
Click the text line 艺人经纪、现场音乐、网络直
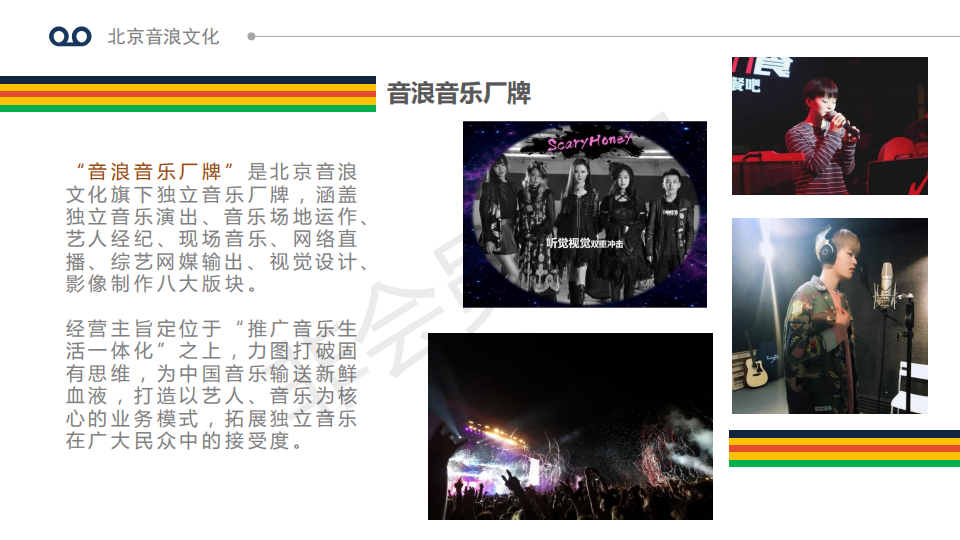tap(212, 239)
